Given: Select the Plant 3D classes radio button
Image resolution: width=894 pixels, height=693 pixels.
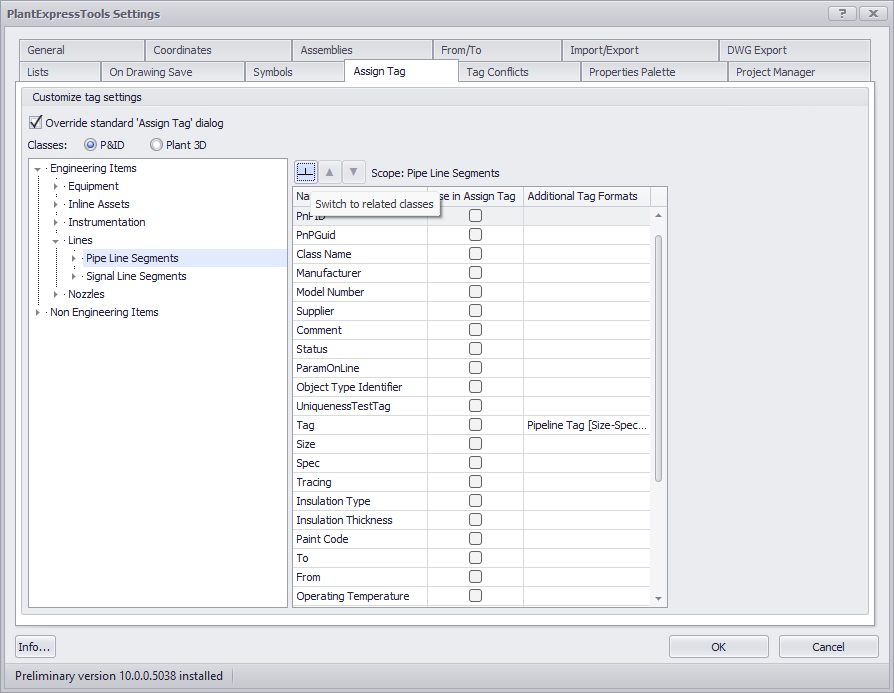Looking at the screenshot, I should click(x=156, y=145).
